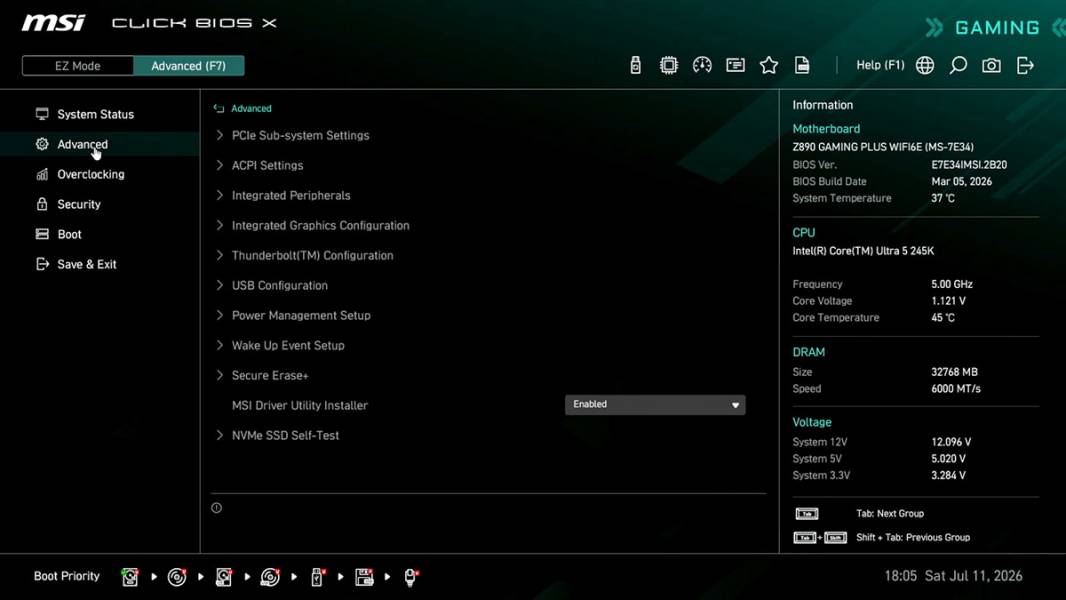The height and width of the screenshot is (600, 1066).
Task: Open Help (F1)
Action: tap(880, 65)
